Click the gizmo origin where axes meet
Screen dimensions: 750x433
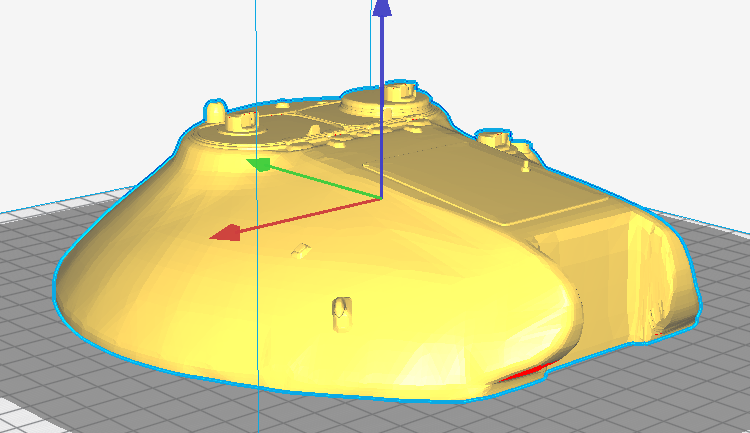(x=381, y=199)
